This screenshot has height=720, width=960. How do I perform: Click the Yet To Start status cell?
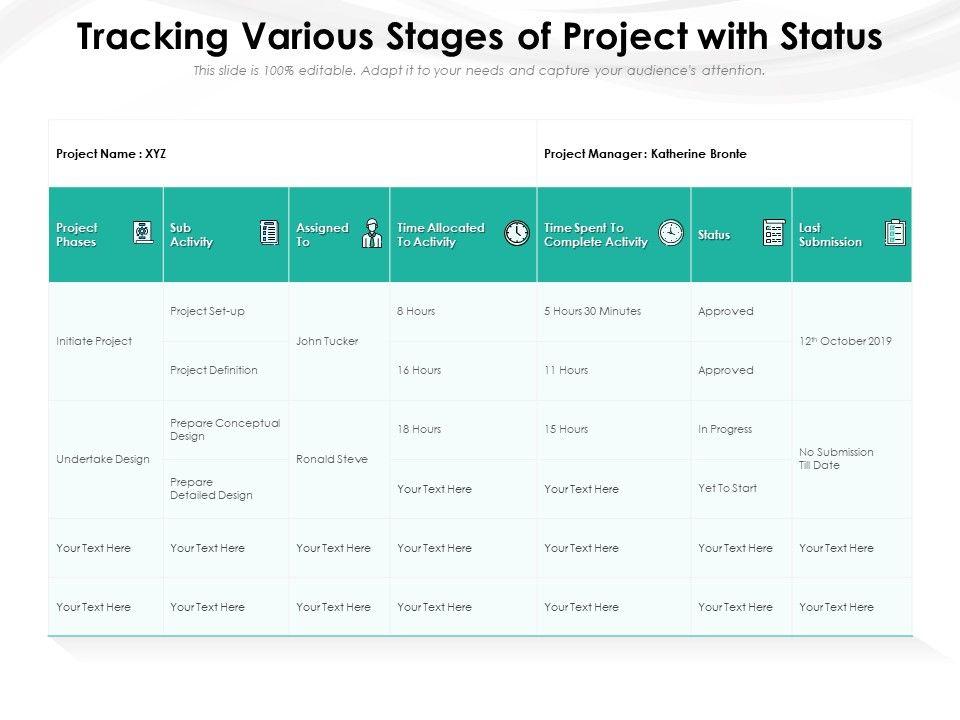tap(727, 488)
